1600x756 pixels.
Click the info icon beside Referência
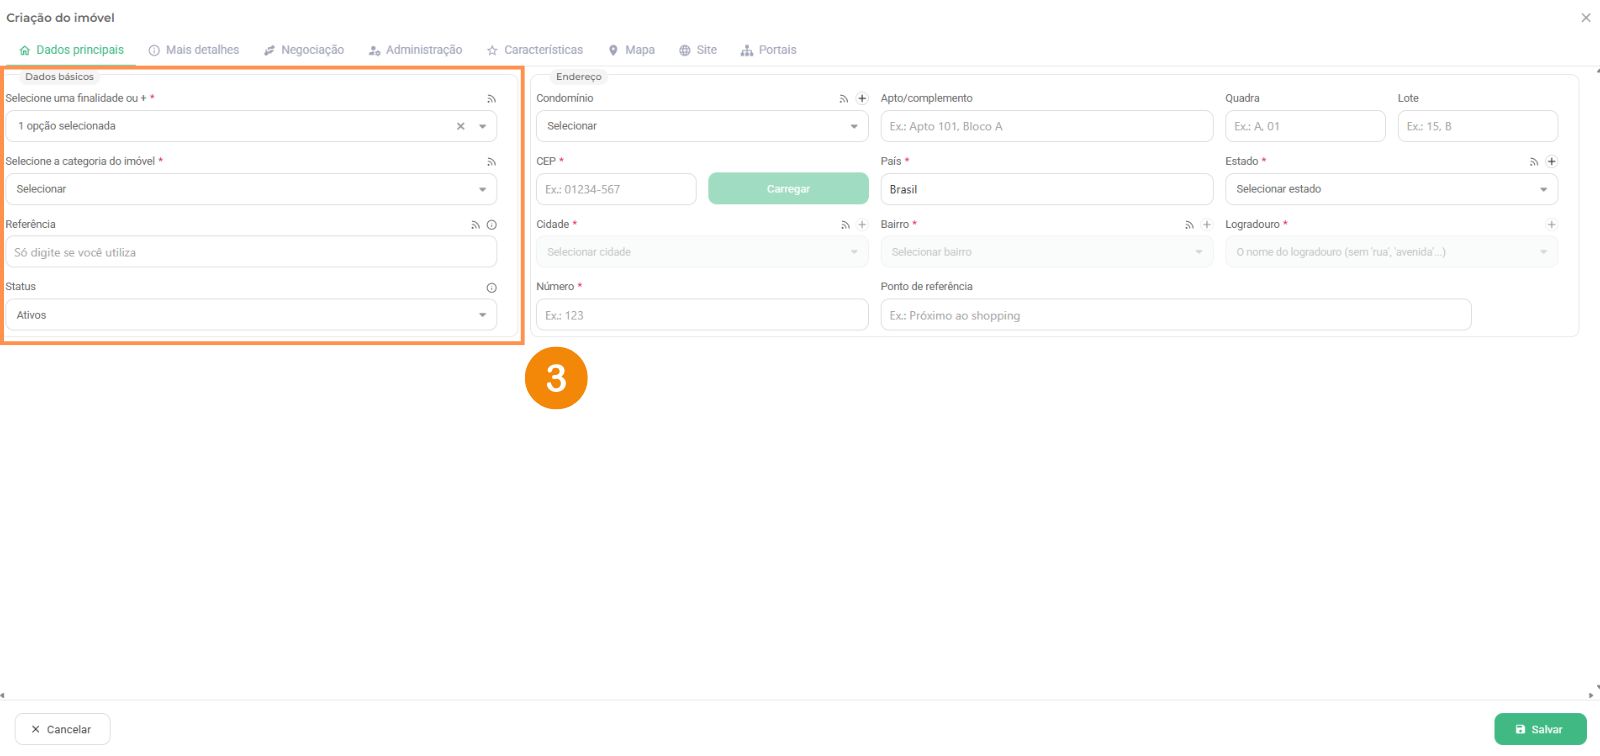(491, 225)
